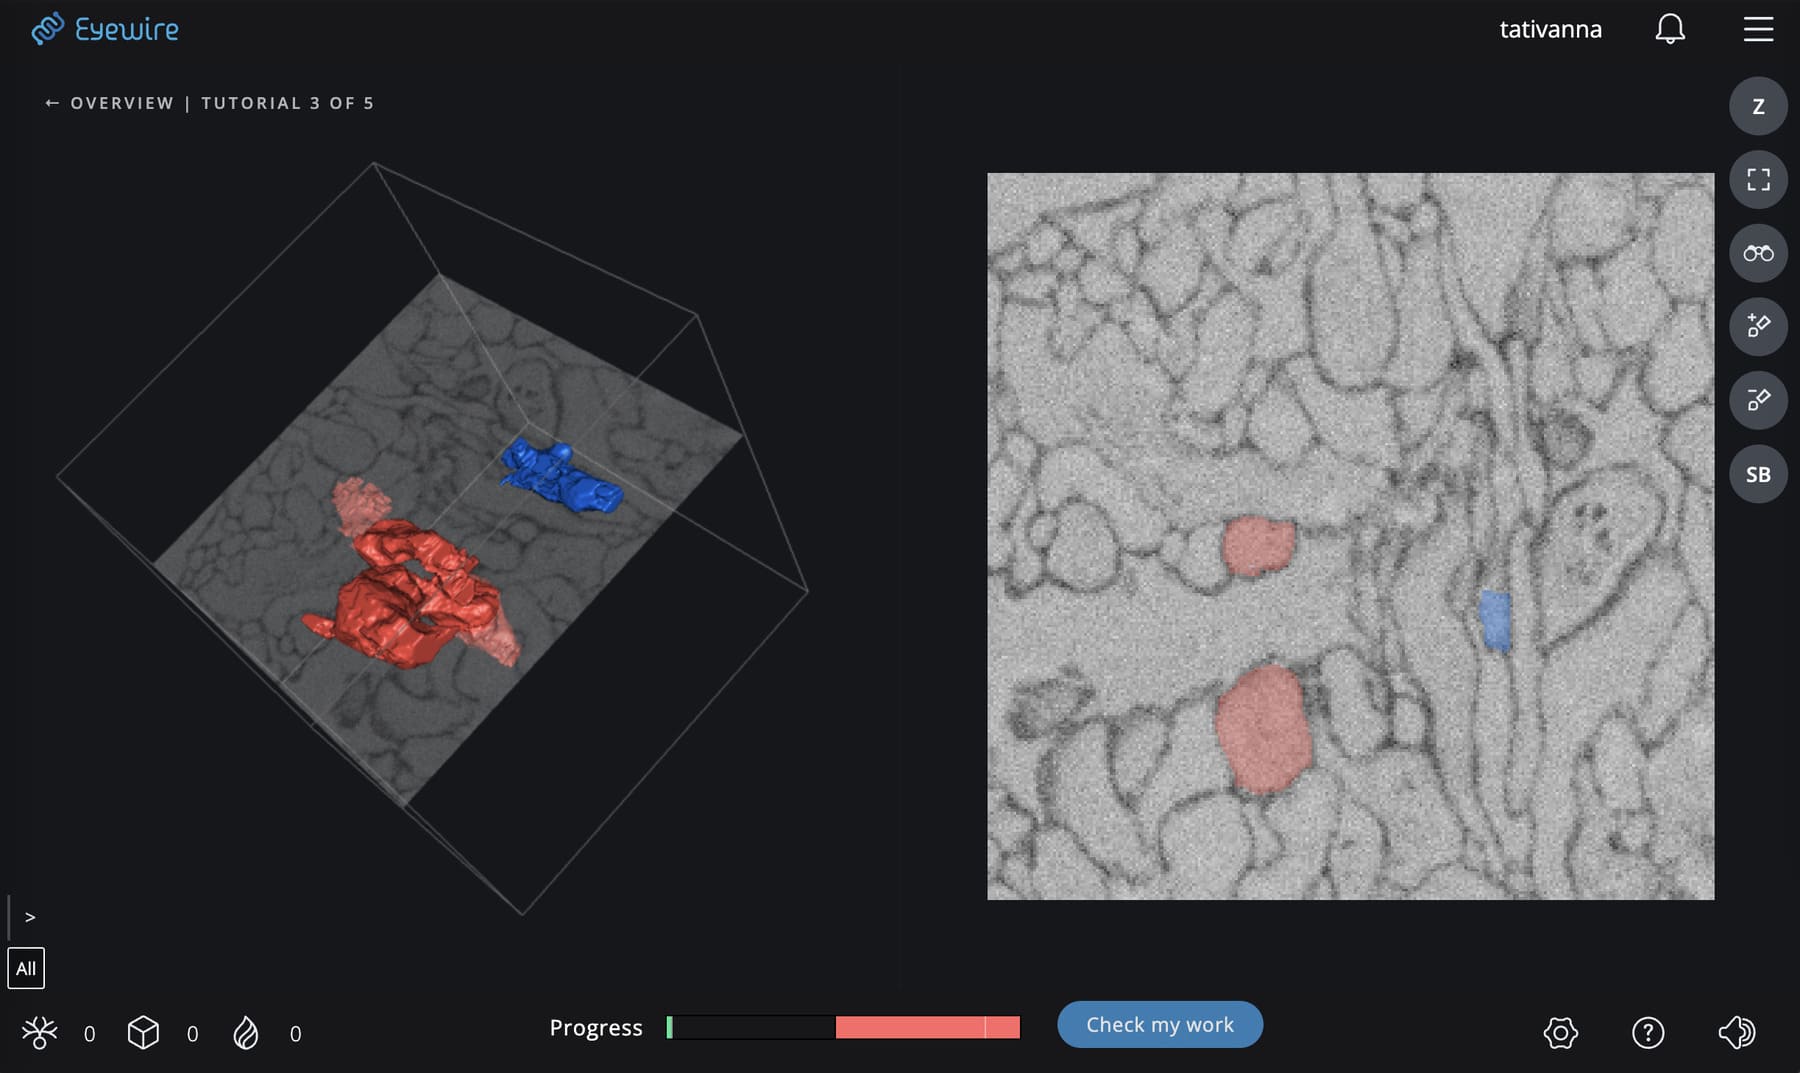Click the flame streak icon
This screenshot has width=1800, height=1073.
[x=246, y=1033]
